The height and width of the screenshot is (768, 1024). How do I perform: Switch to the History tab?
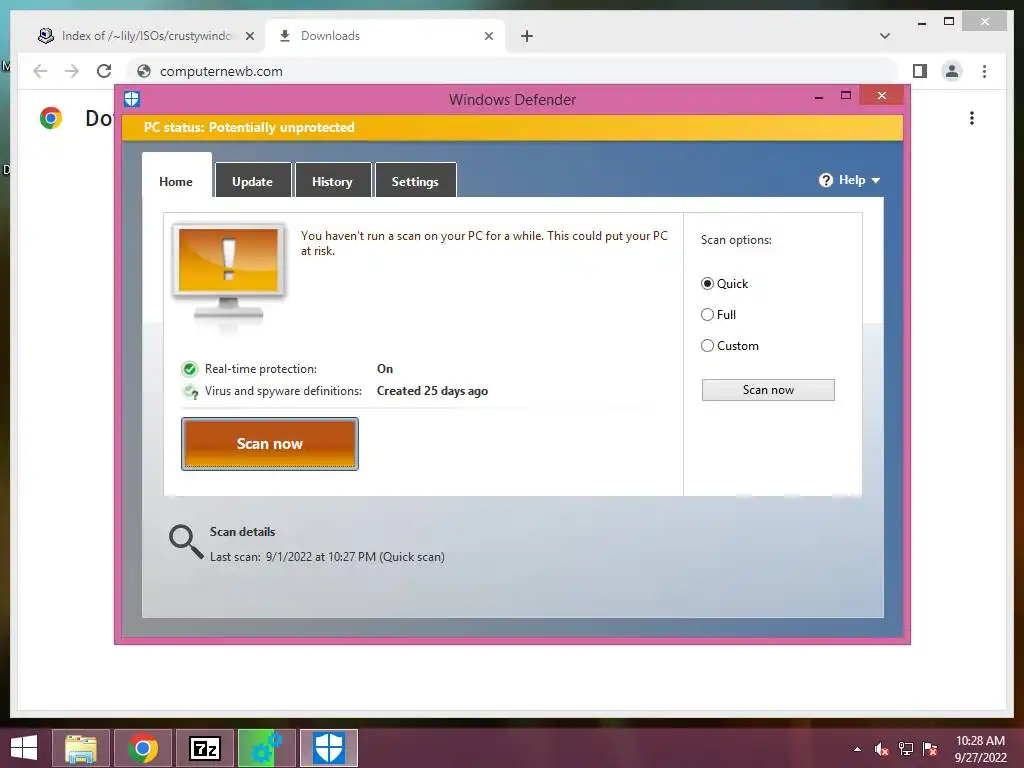(332, 181)
